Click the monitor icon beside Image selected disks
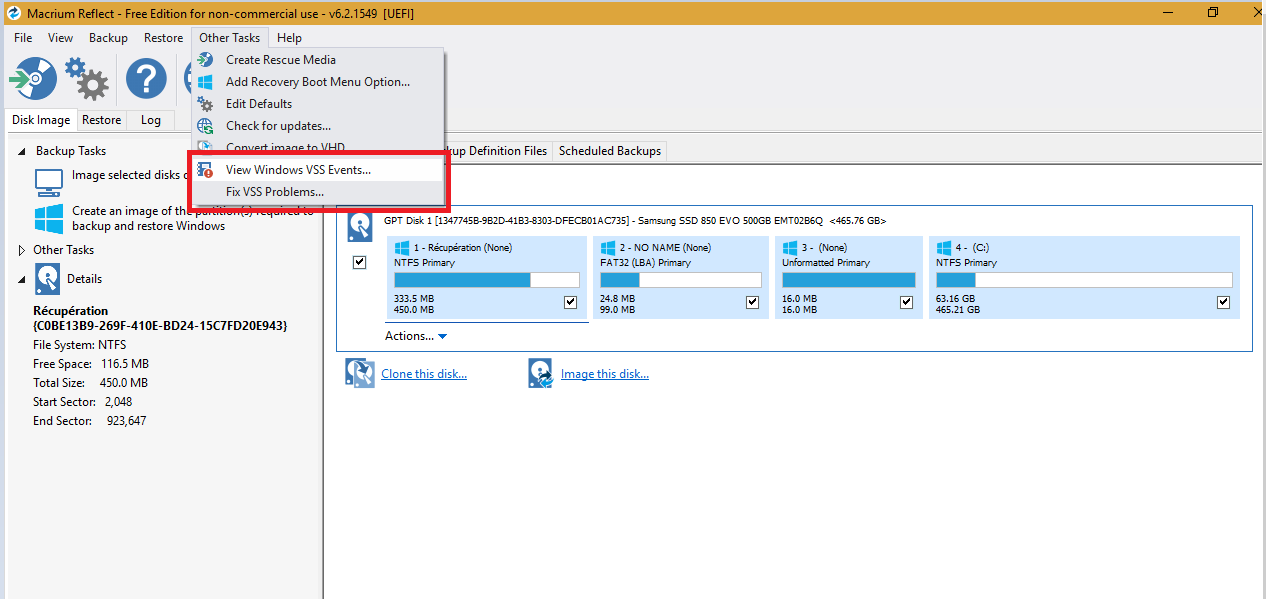 pyautogui.click(x=49, y=181)
